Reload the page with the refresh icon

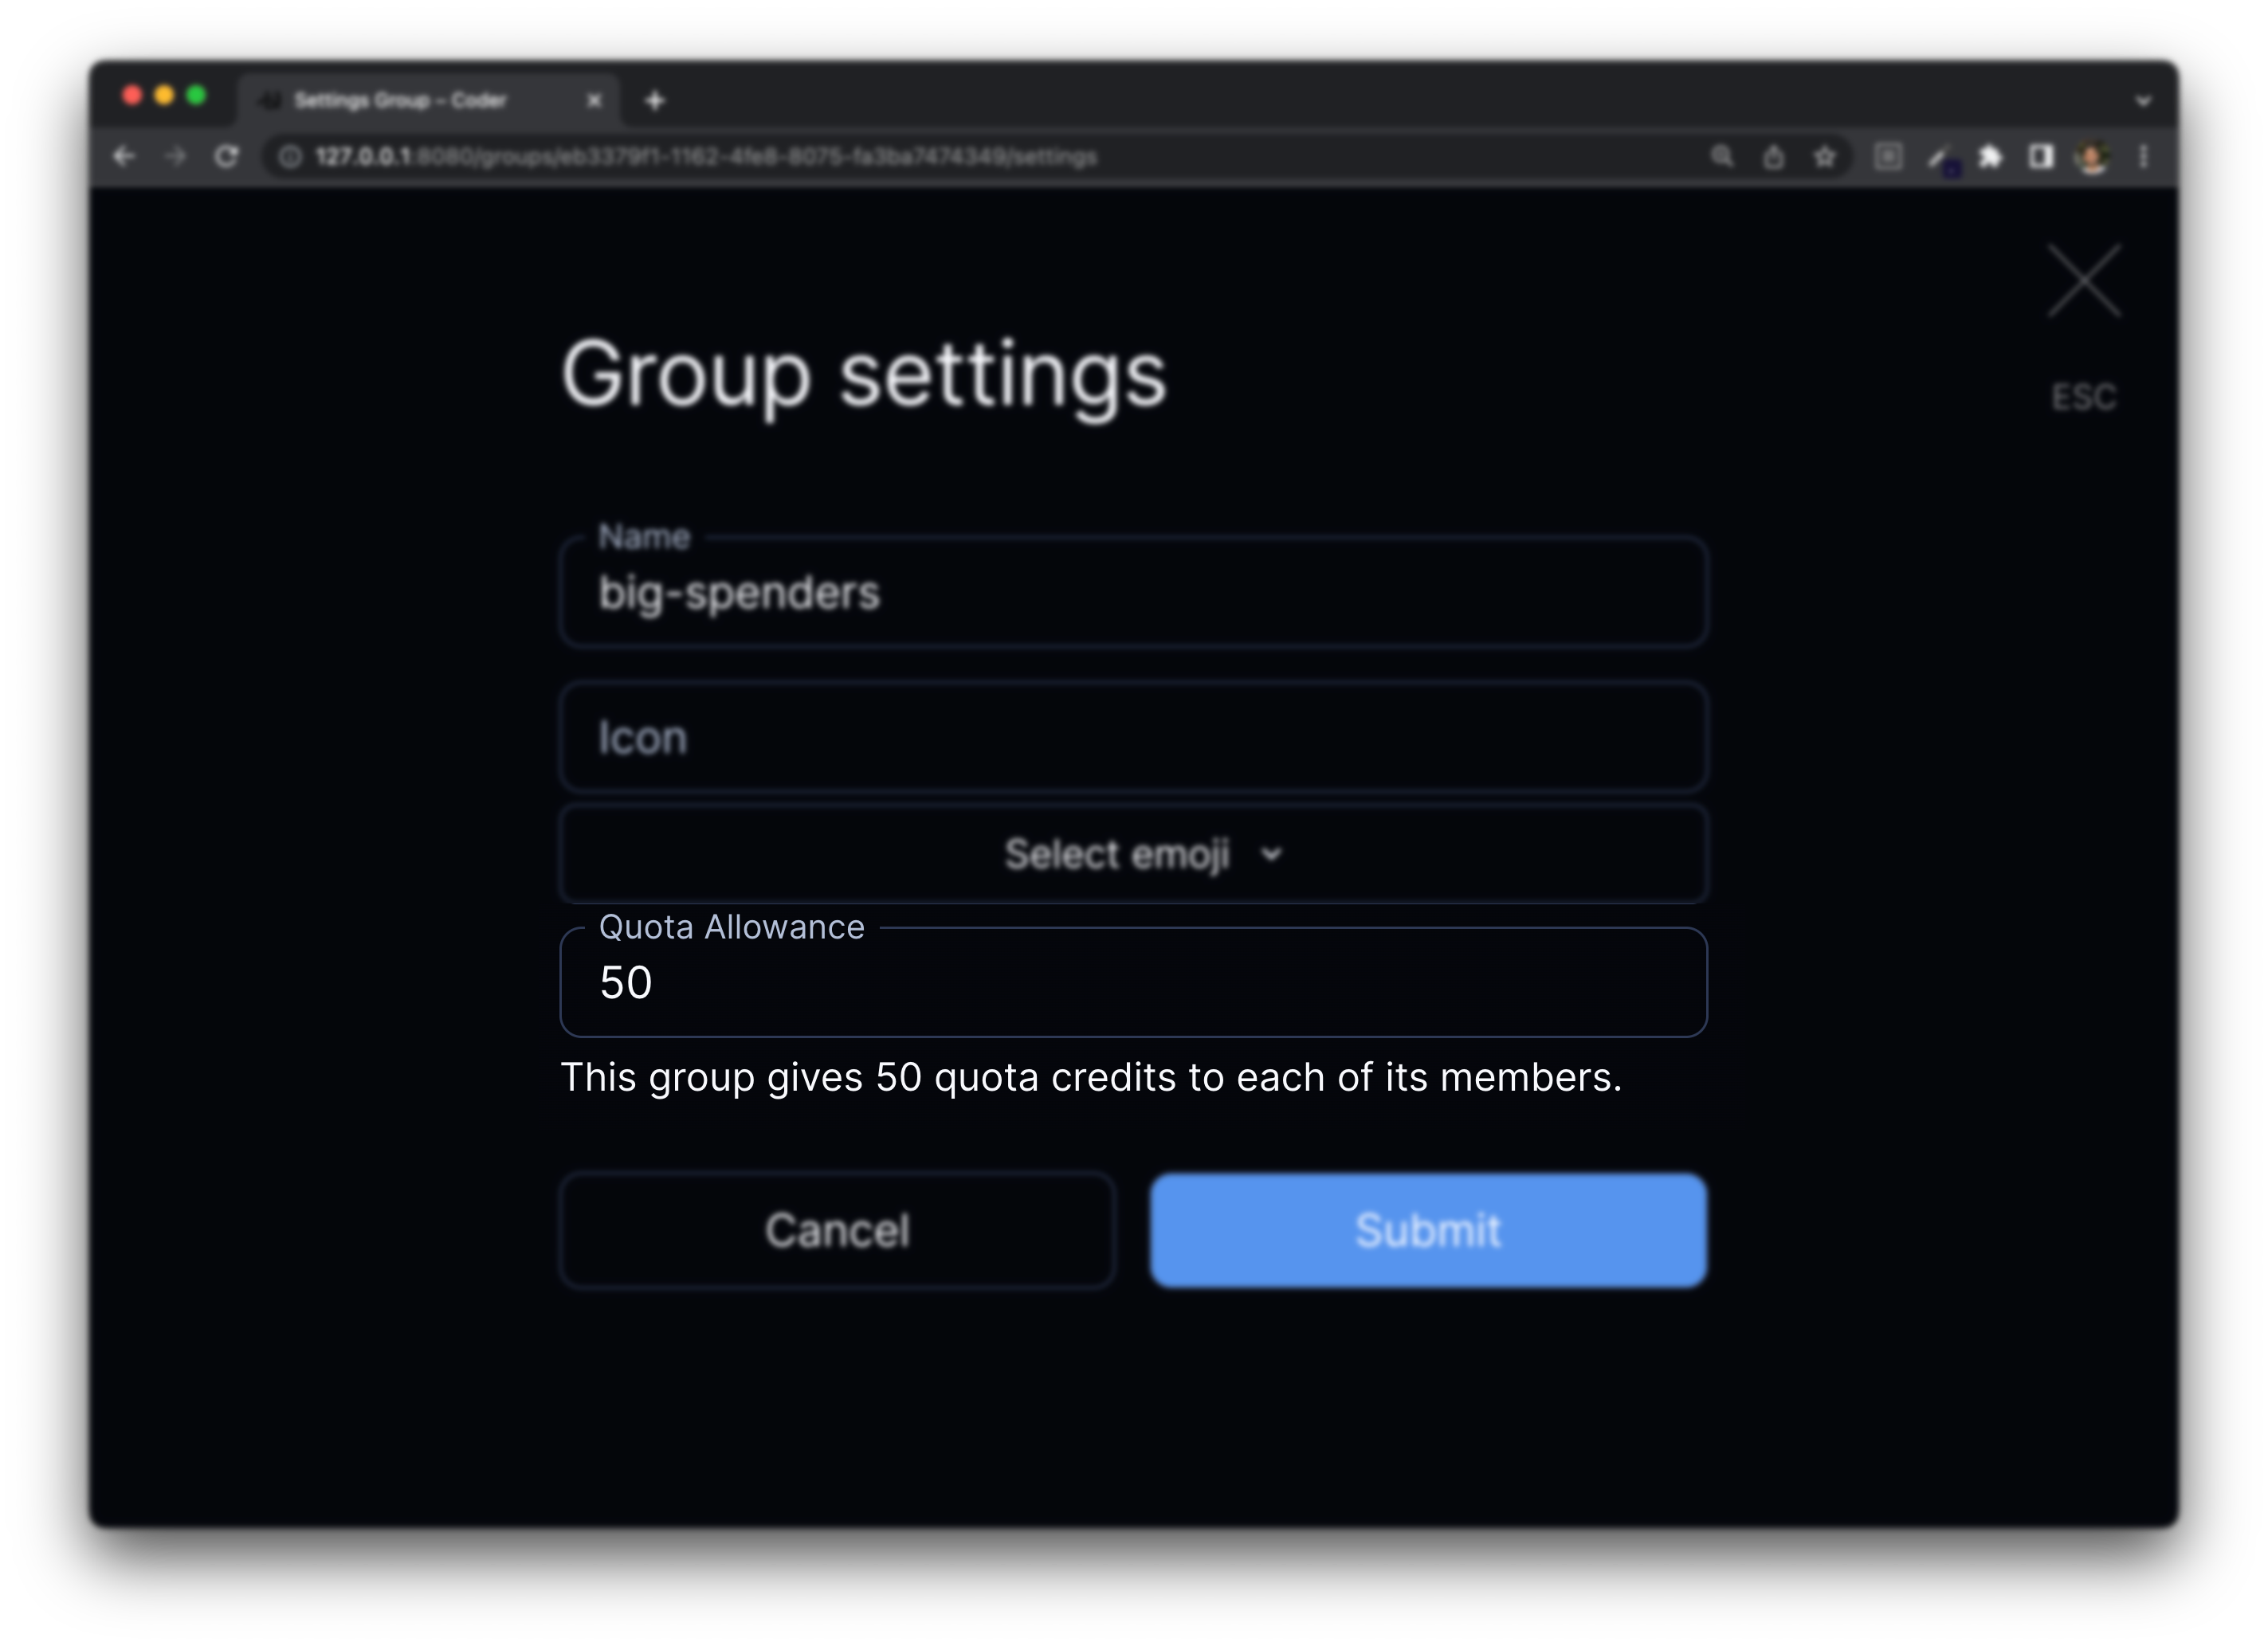(x=227, y=157)
